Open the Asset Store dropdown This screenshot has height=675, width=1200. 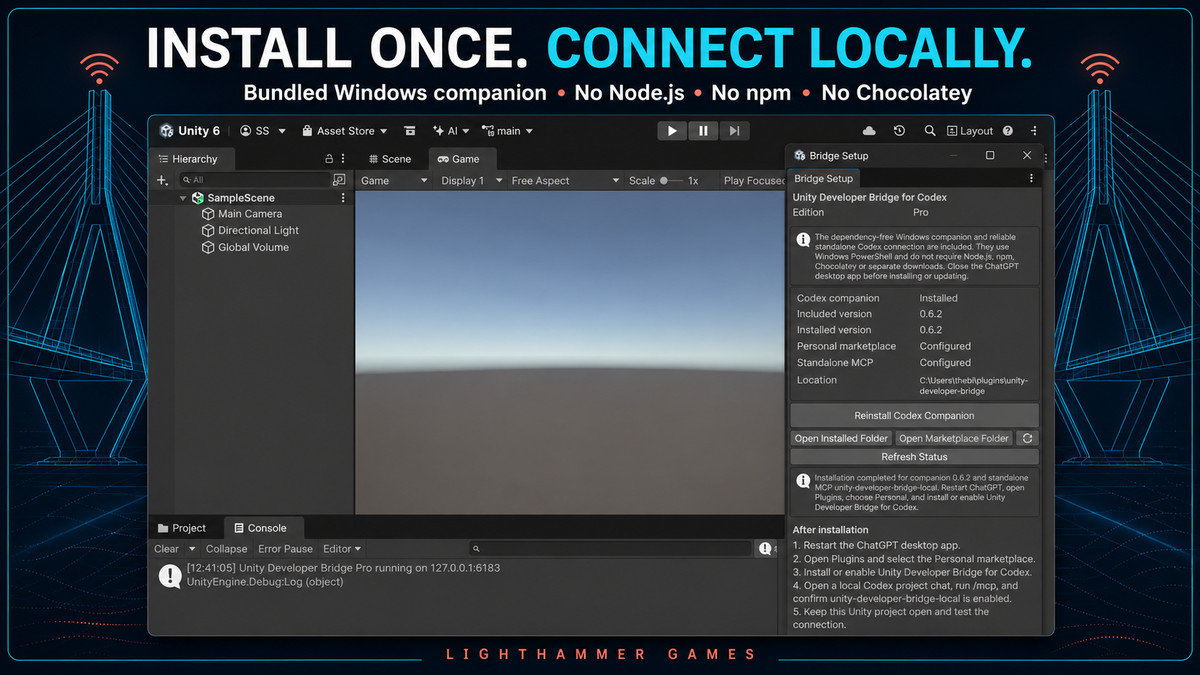pos(344,131)
